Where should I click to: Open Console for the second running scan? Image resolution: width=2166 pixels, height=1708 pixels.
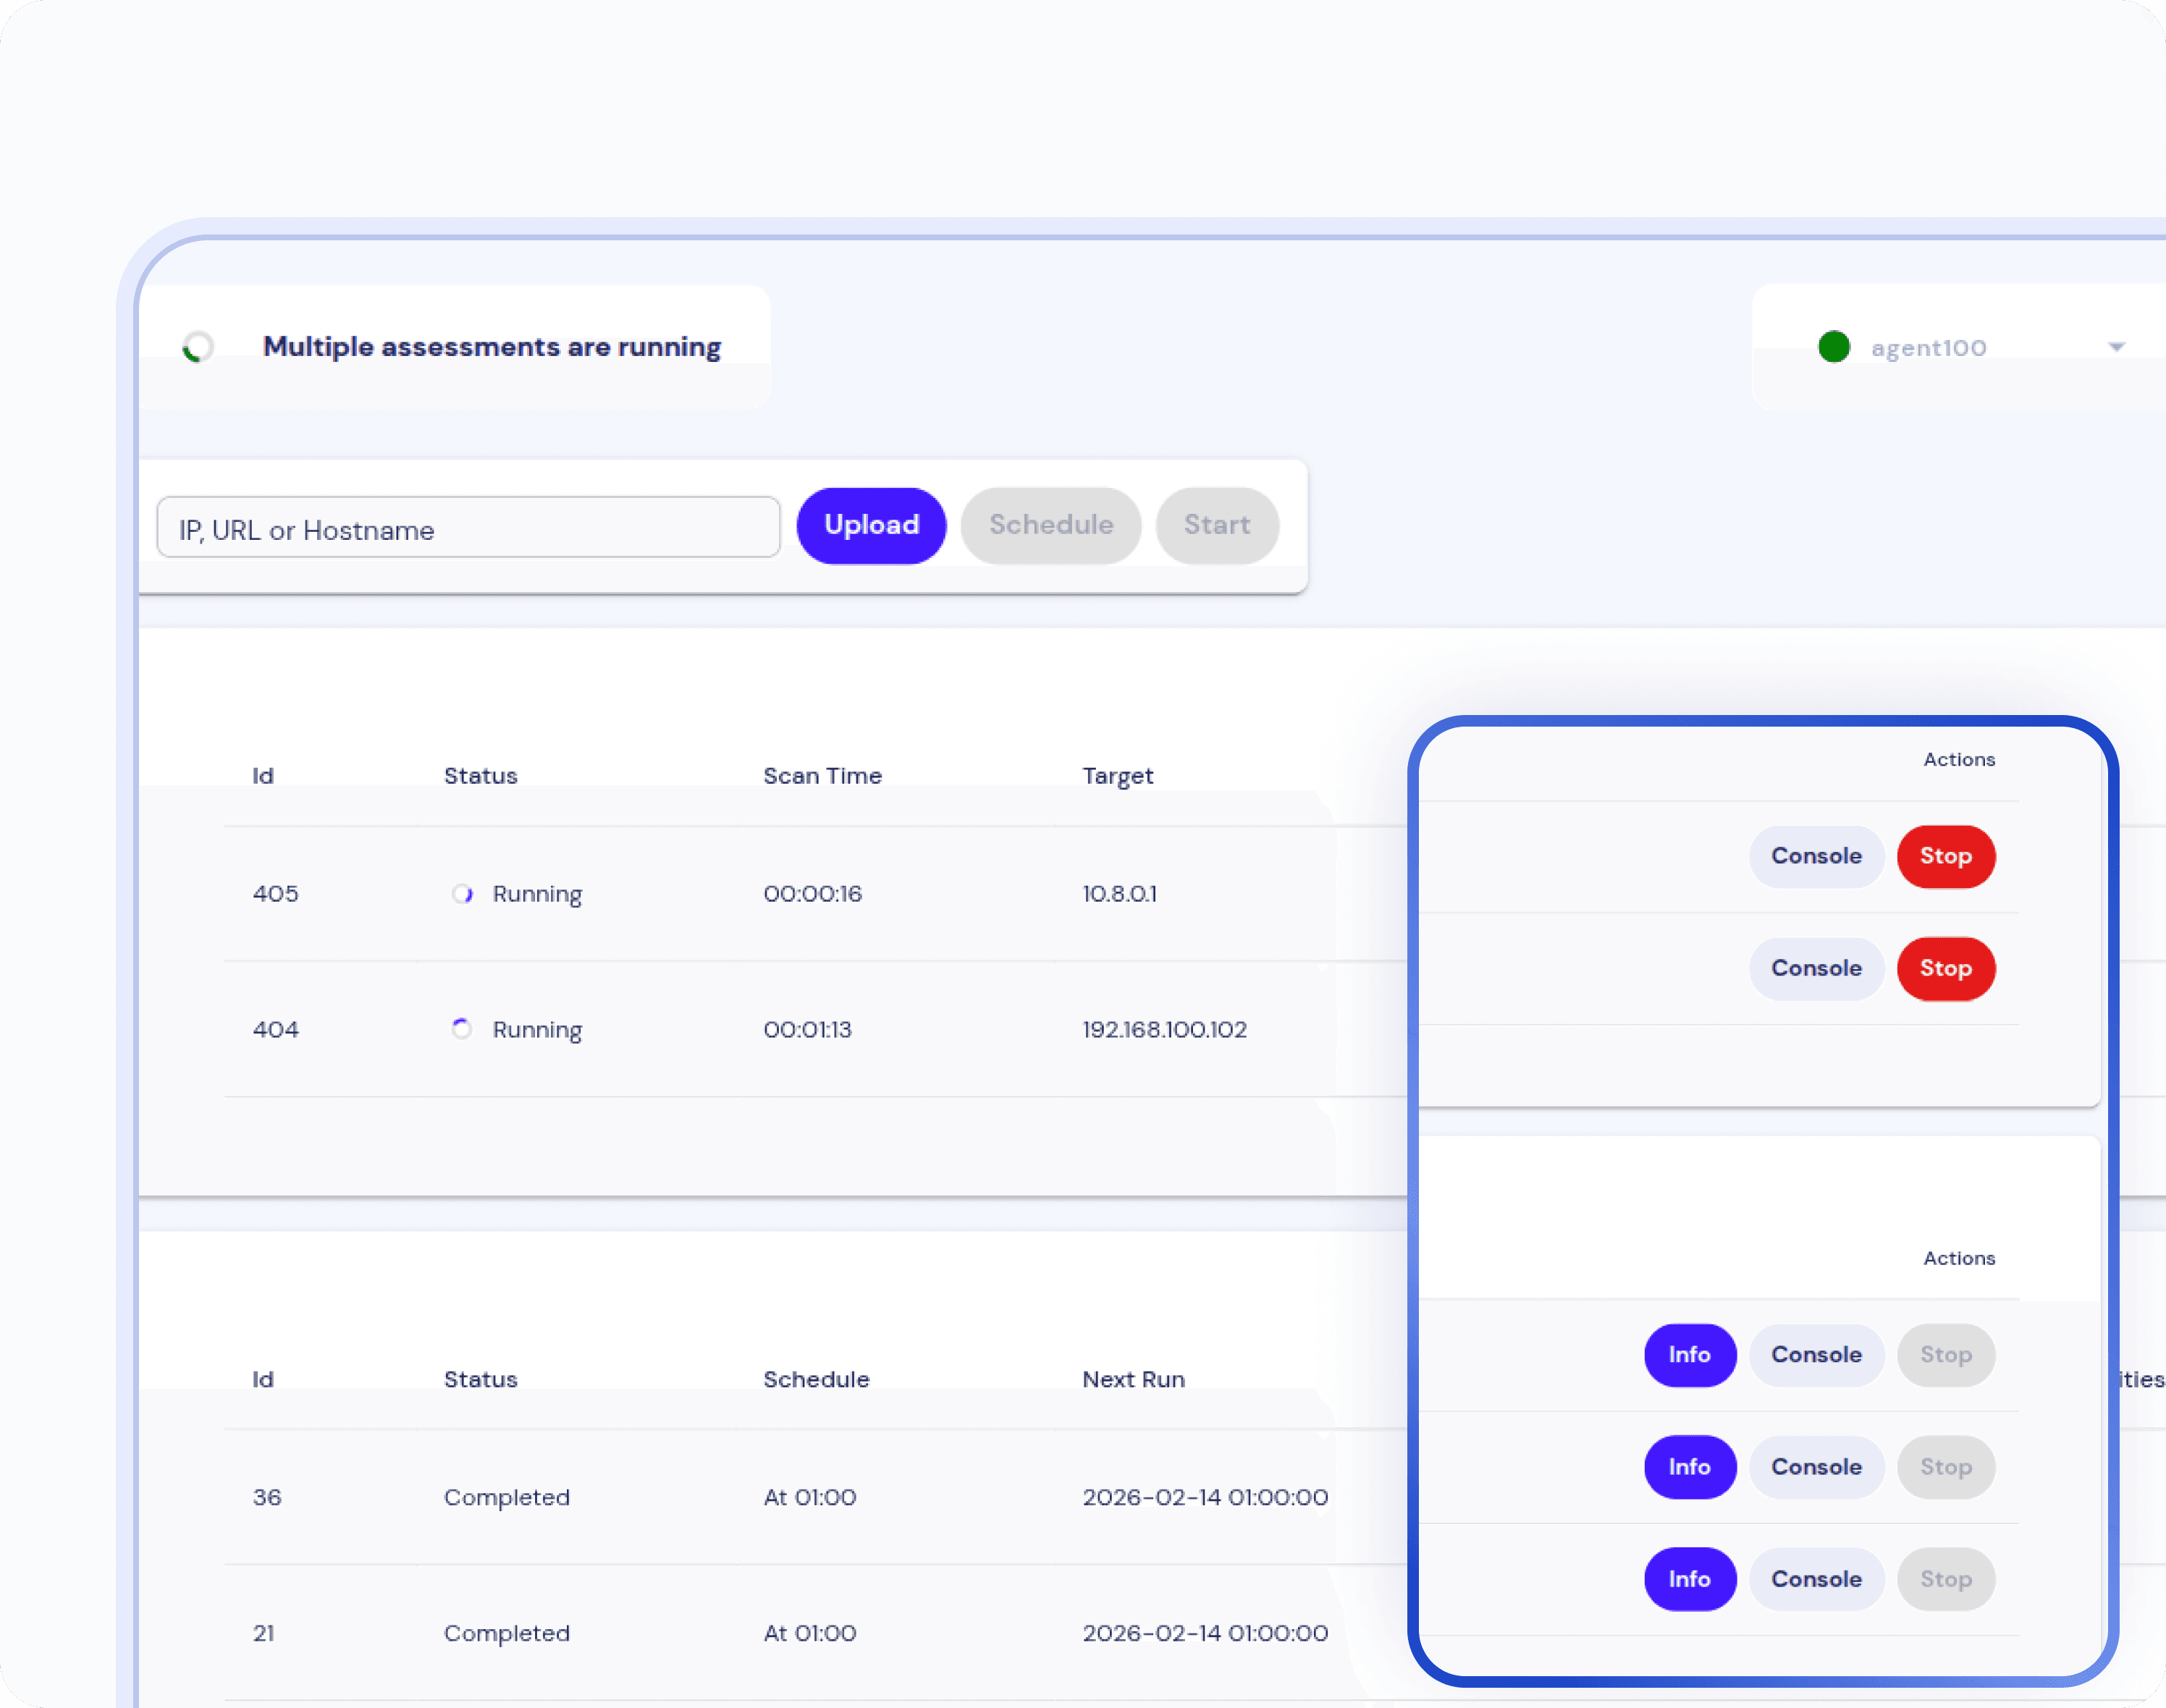pyautogui.click(x=1815, y=968)
